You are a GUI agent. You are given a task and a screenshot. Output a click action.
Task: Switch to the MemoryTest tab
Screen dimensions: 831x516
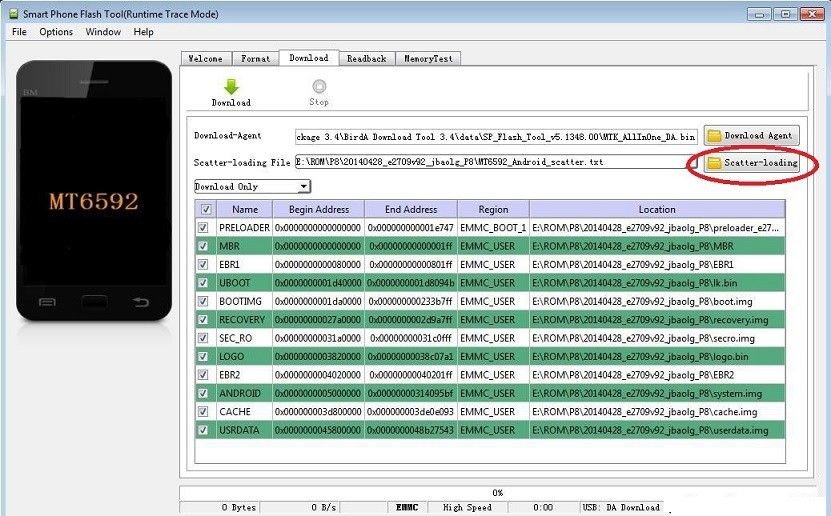[427, 59]
